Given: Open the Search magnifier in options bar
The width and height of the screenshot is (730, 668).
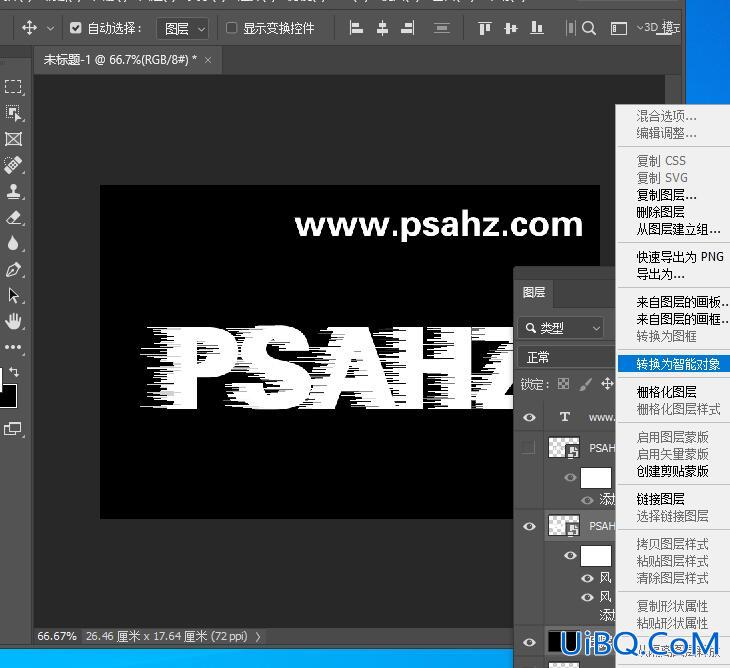Looking at the screenshot, I should point(589,28).
